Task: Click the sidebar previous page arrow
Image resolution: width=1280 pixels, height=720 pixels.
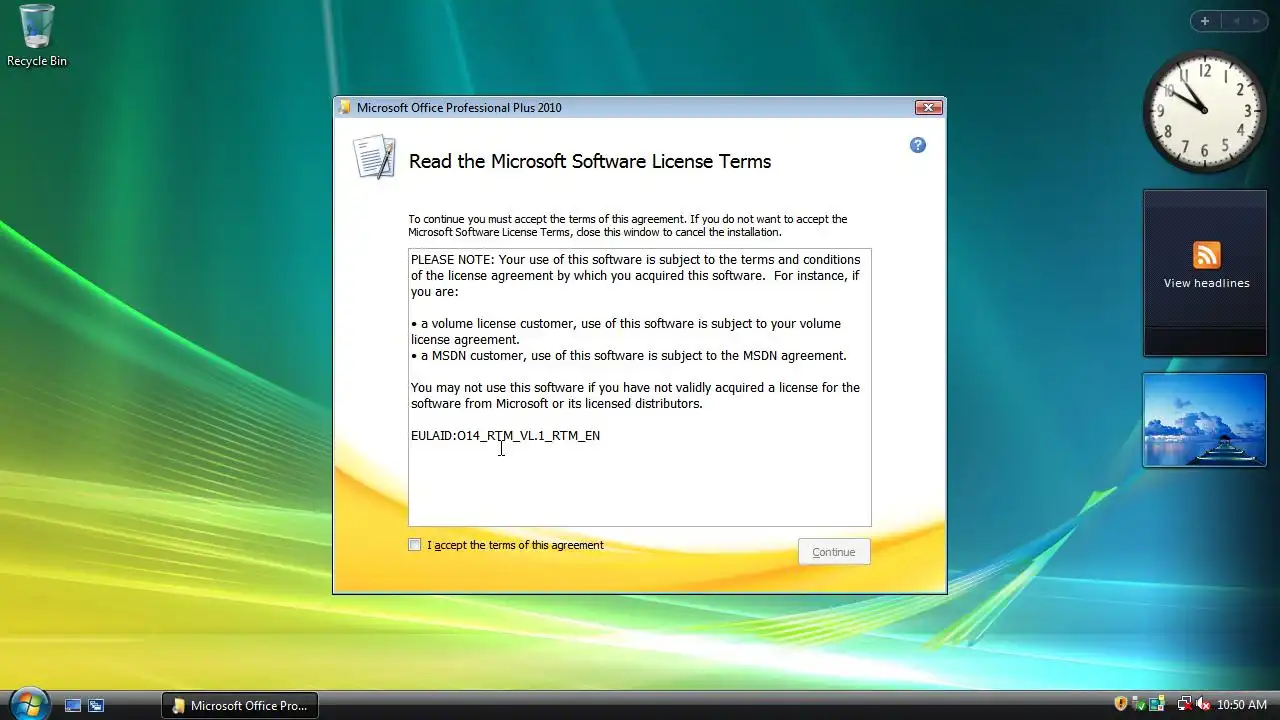Action: click(x=1236, y=21)
